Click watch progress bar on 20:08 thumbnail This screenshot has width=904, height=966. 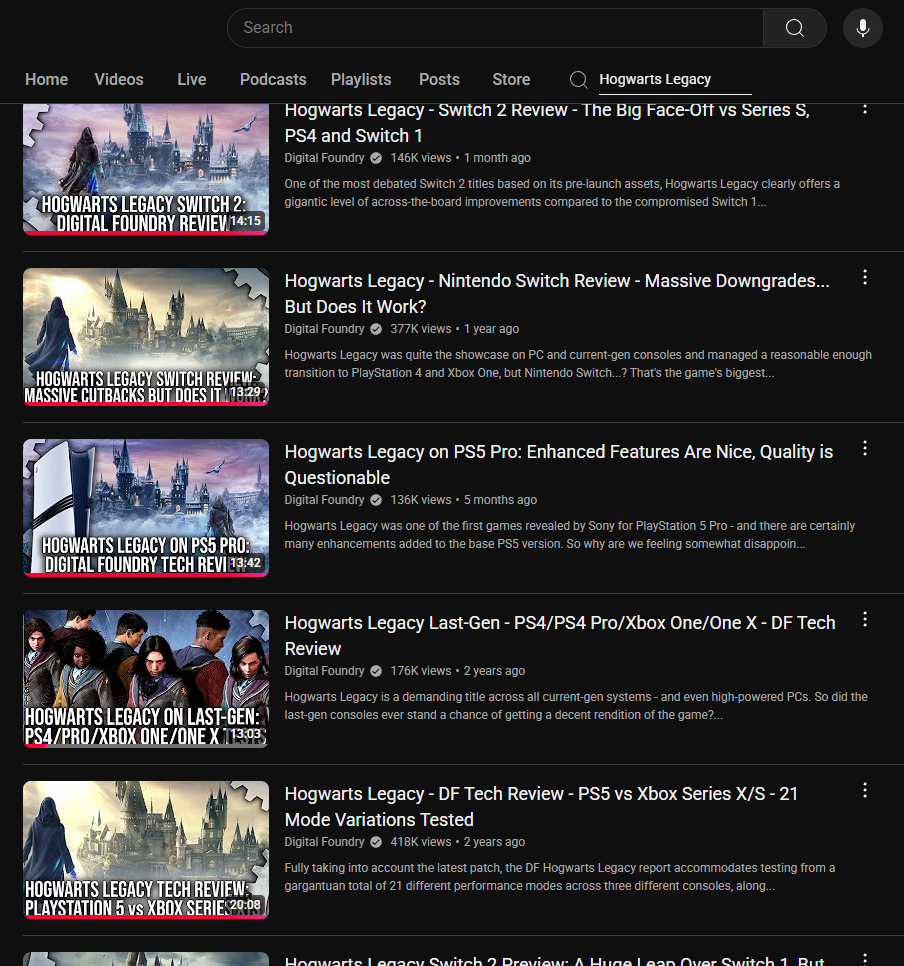(146, 917)
